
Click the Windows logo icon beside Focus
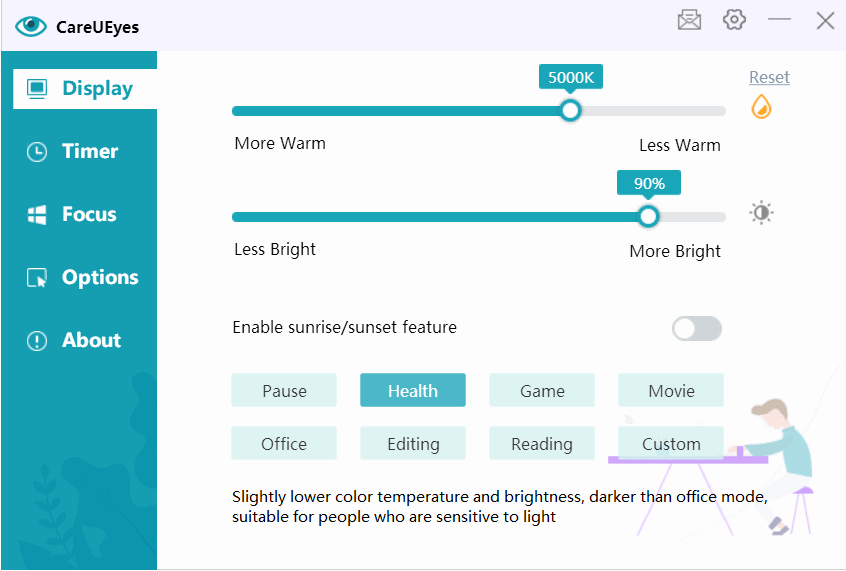point(37,215)
